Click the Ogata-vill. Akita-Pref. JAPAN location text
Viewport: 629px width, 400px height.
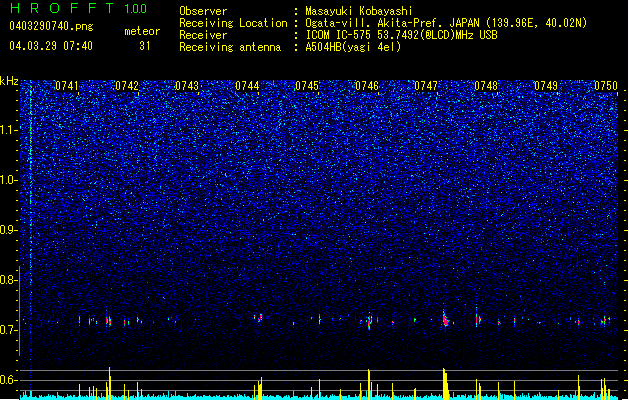pos(446,23)
